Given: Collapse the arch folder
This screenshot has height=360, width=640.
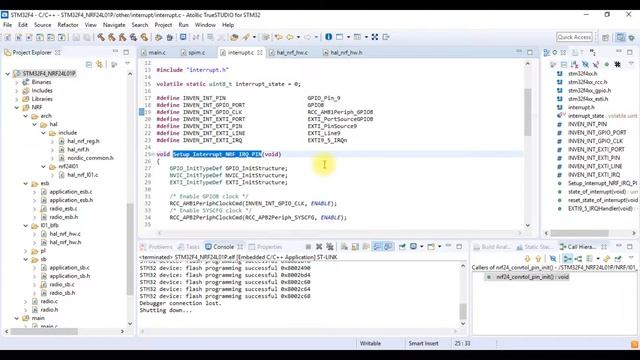Looking at the screenshot, I should click(x=26, y=116).
